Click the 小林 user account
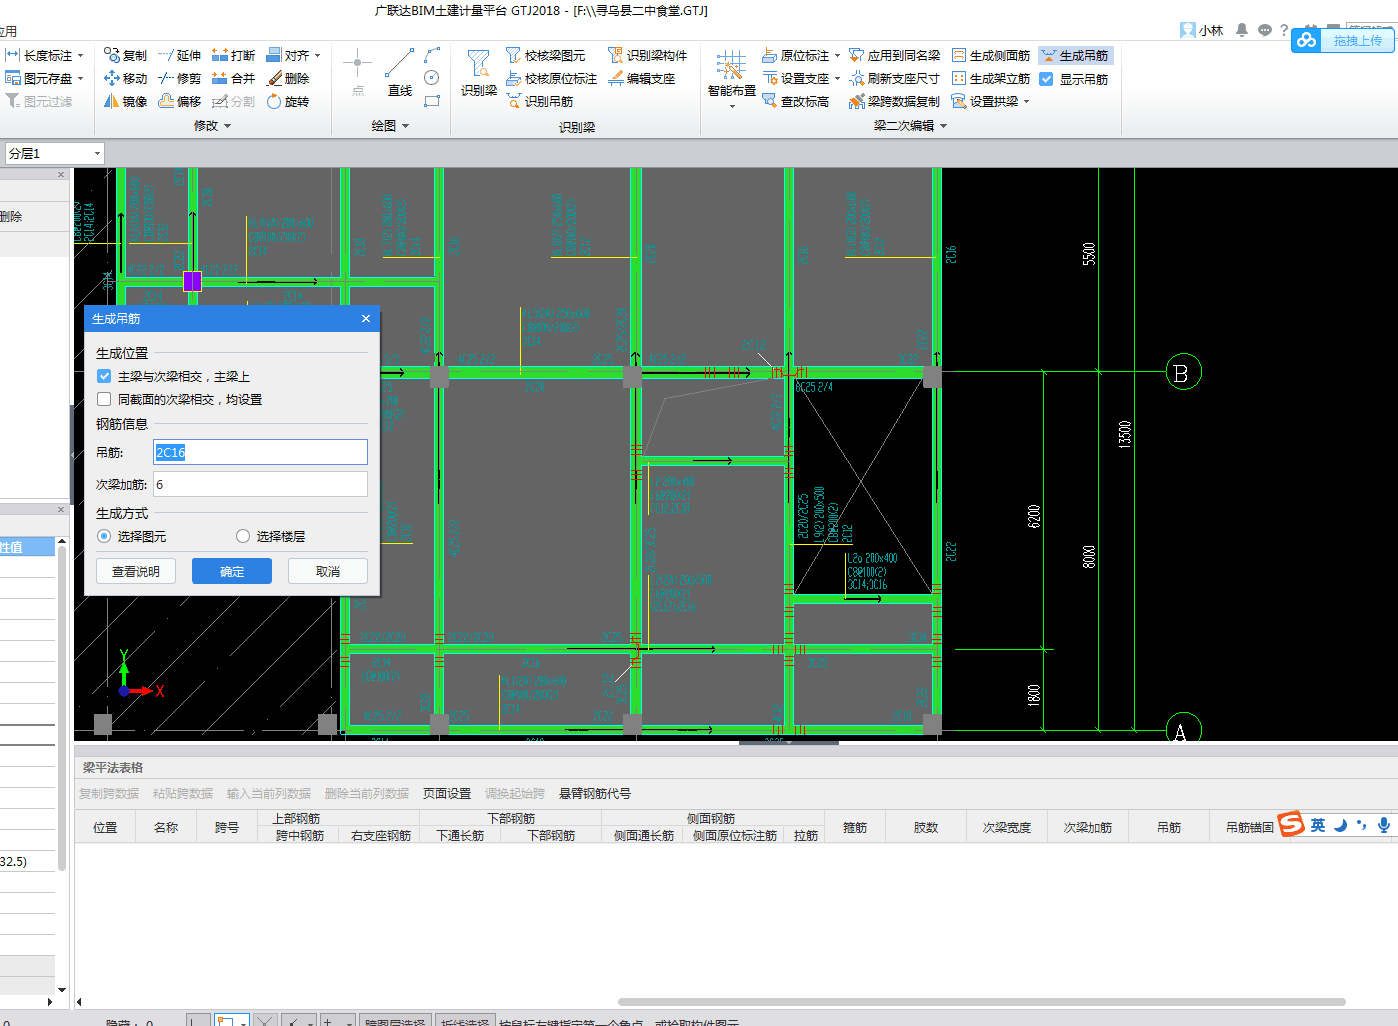The image size is (1398, 1026). [x=1202, y=30]
